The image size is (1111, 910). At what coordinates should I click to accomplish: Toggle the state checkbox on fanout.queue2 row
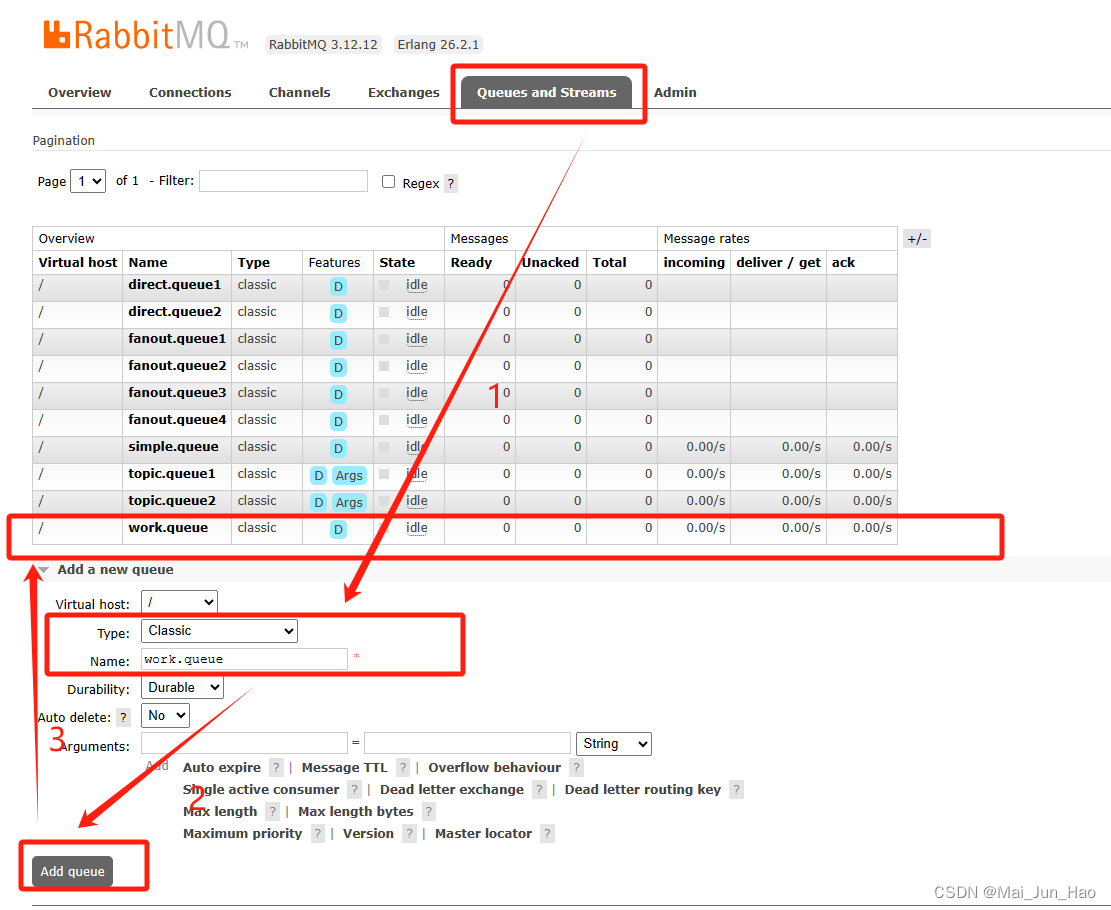coord(385,366)
